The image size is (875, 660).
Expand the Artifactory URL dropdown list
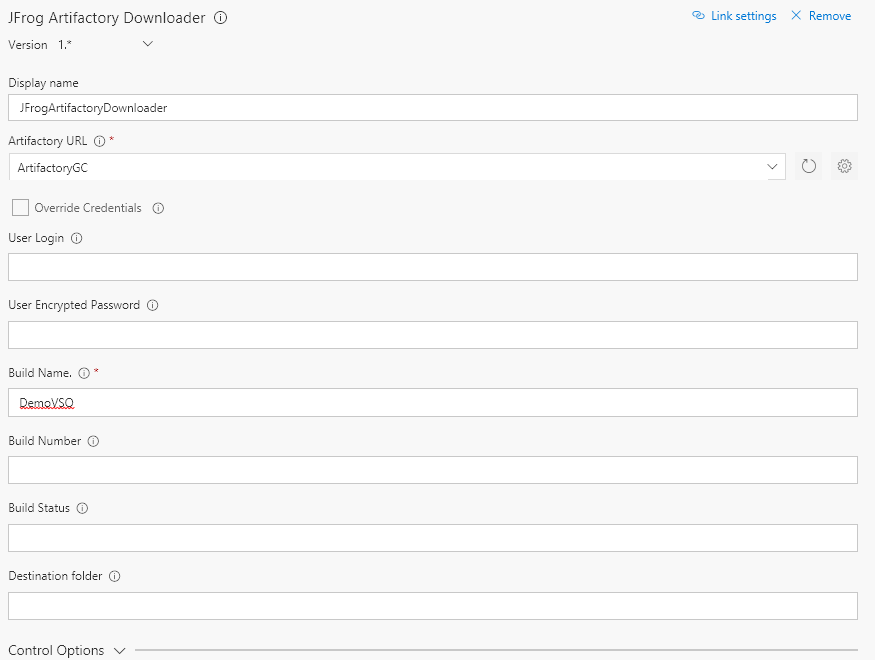click(x=771, y=166)
